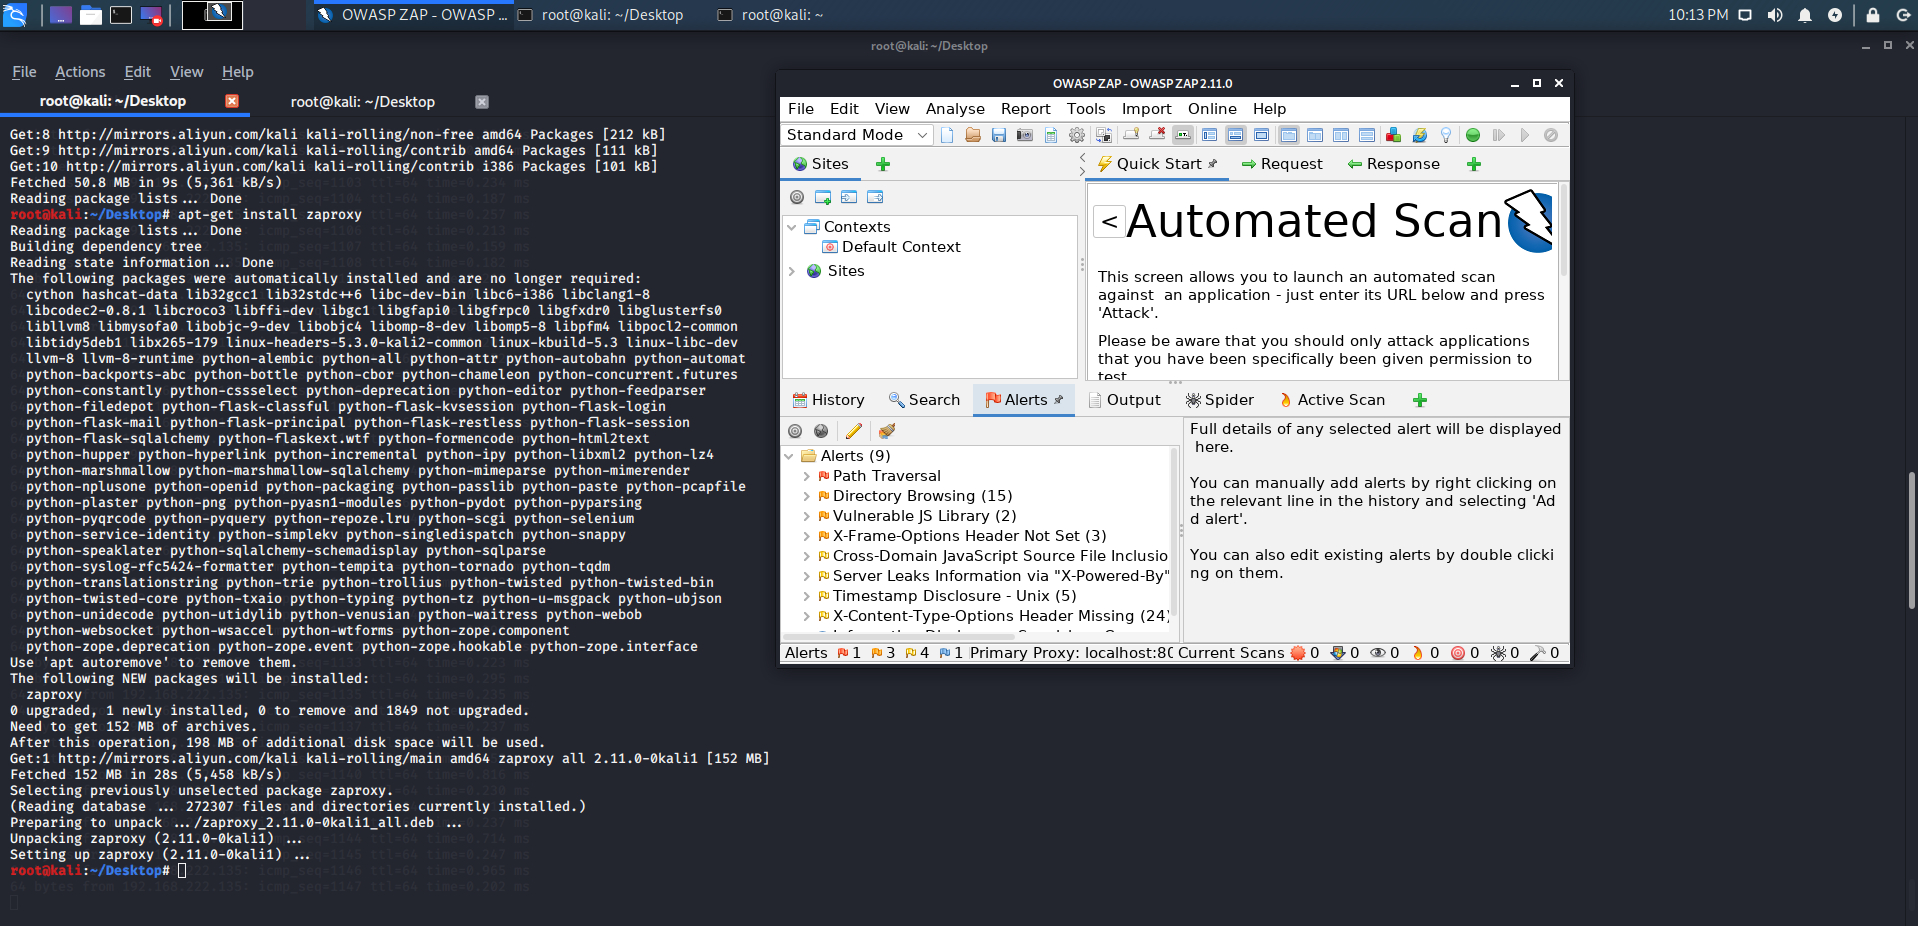Click the Remove all breakpoints icon
The height and width of the screenshot is (926, 1918).
pos(1157,135)
